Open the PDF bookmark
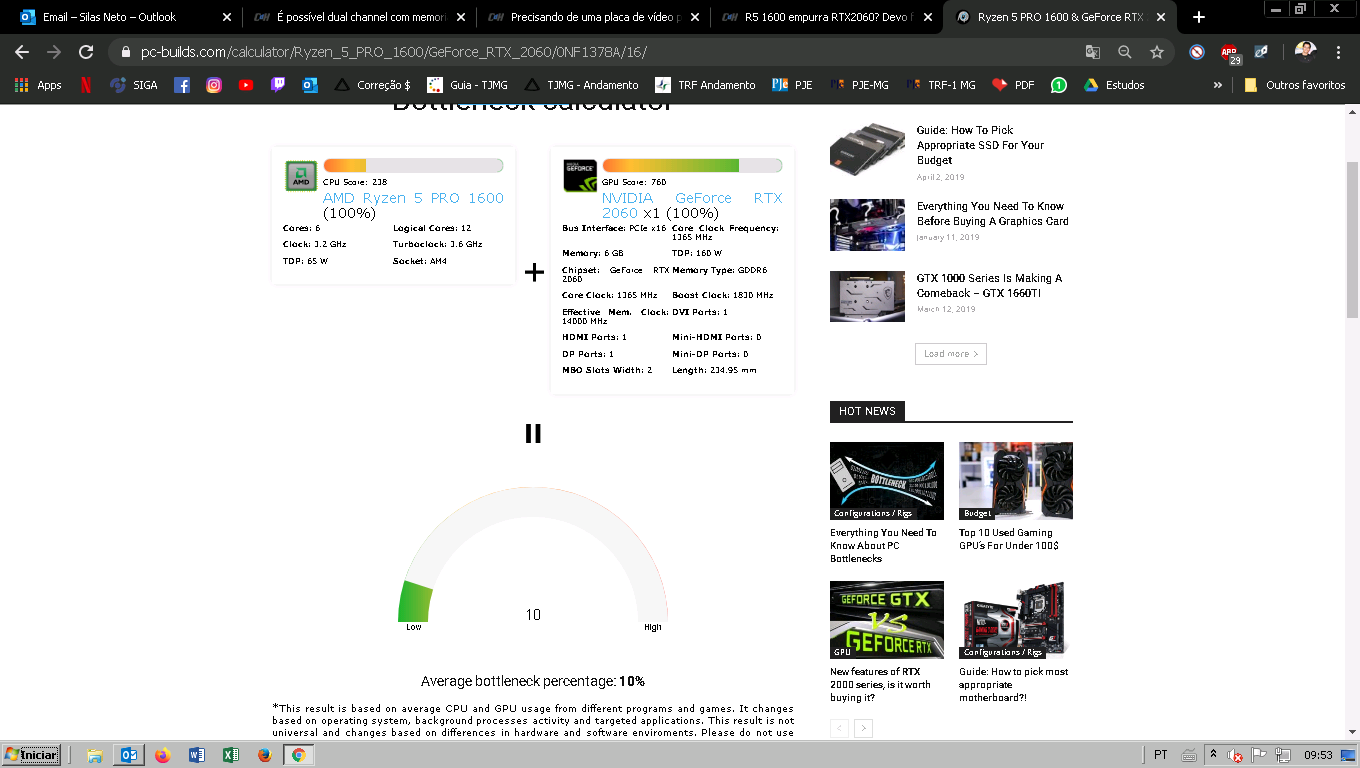The height and width of the screenshot is (768, 1360). [1013, 85]
